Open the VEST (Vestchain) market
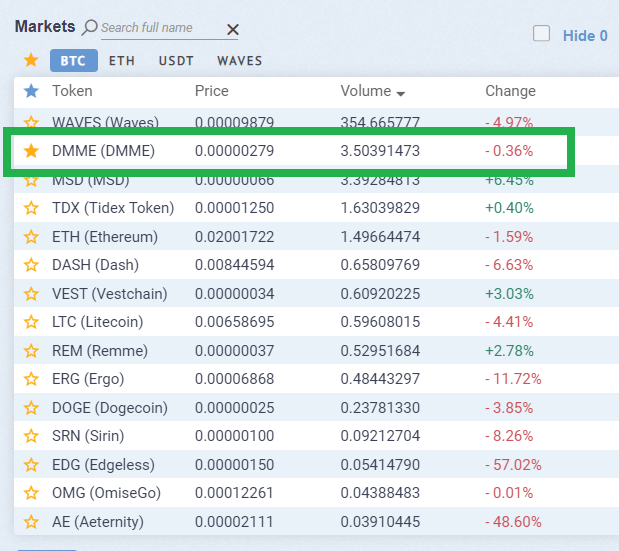 point(110,294)
